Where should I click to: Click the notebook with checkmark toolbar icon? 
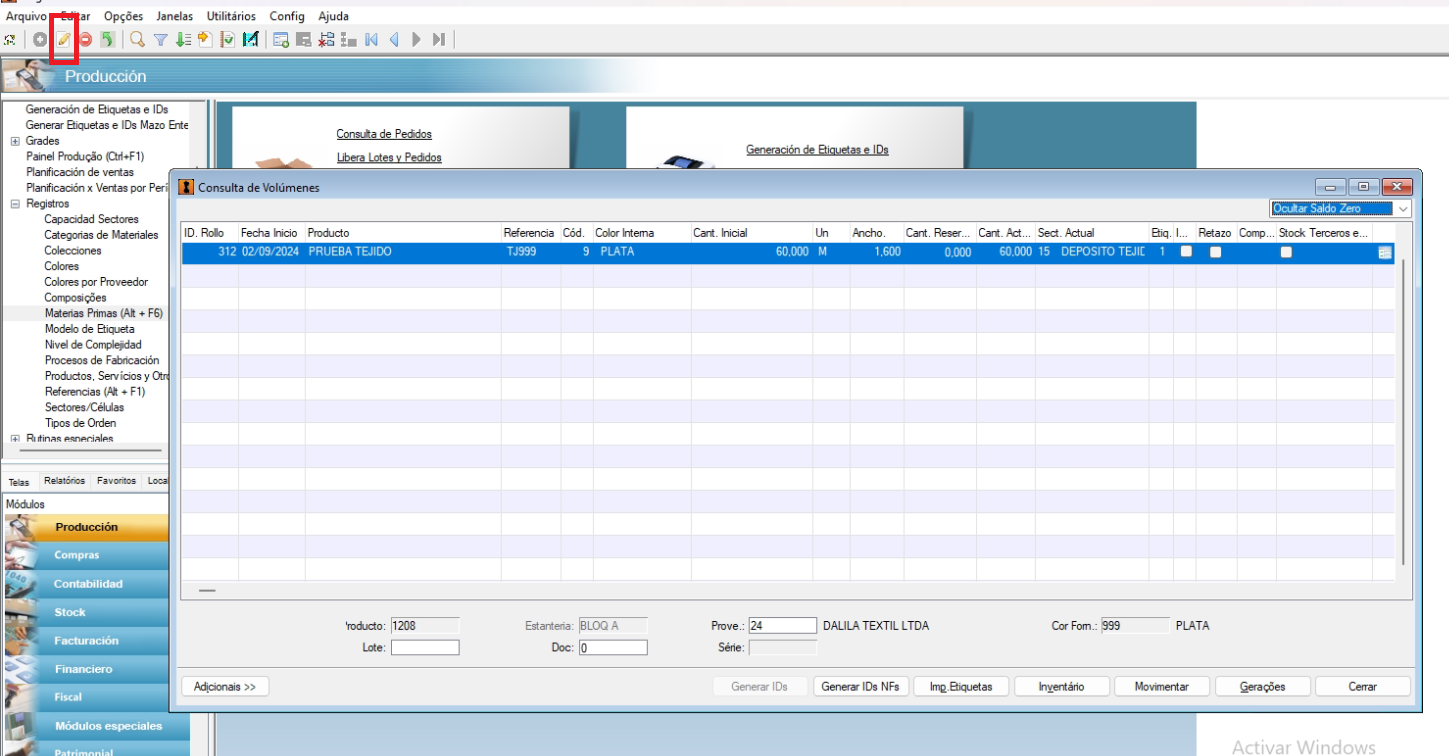[x=227, y=40]
